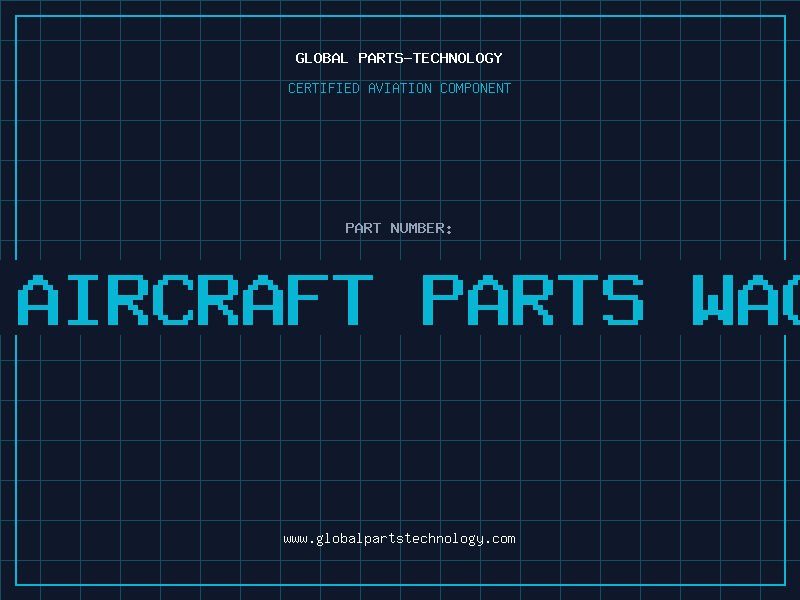Click the first A of AIRCRAFT
The width and height of the screenshot is (800, 600).
click(38, 300)
